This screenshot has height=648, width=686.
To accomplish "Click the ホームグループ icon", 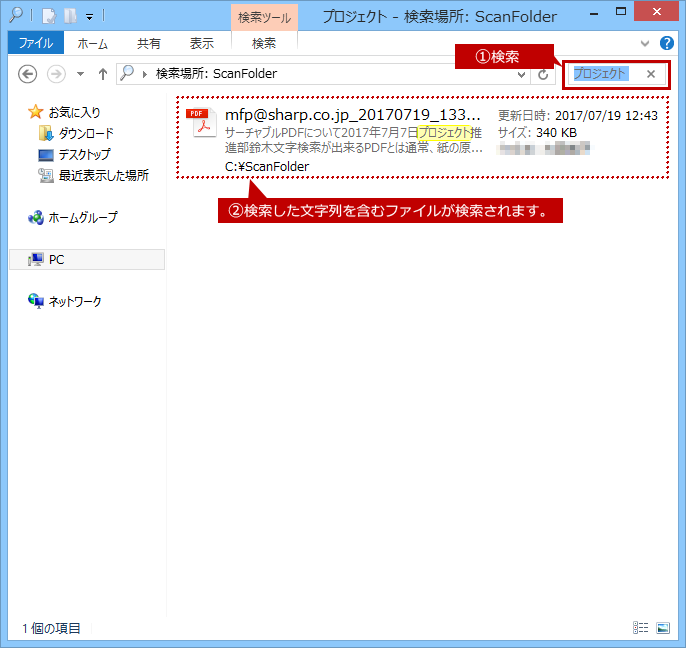I will 36,217.
